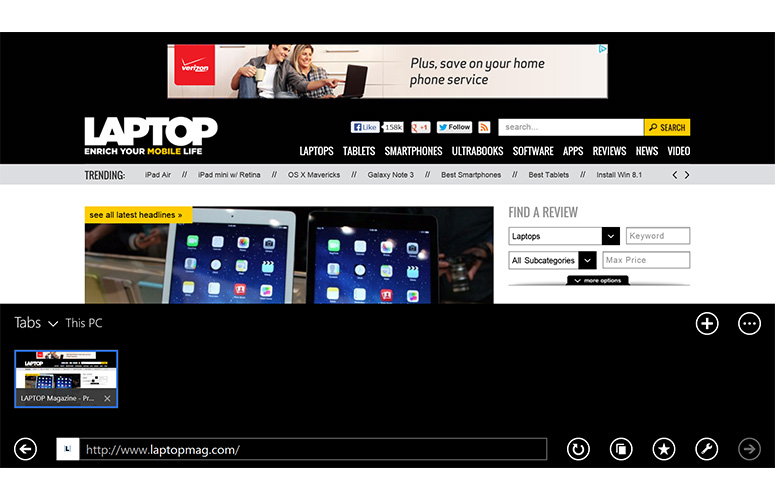Open the Install Win 8.1 trending link
Screen dimensions: 775x500
[x=619, y=175]
